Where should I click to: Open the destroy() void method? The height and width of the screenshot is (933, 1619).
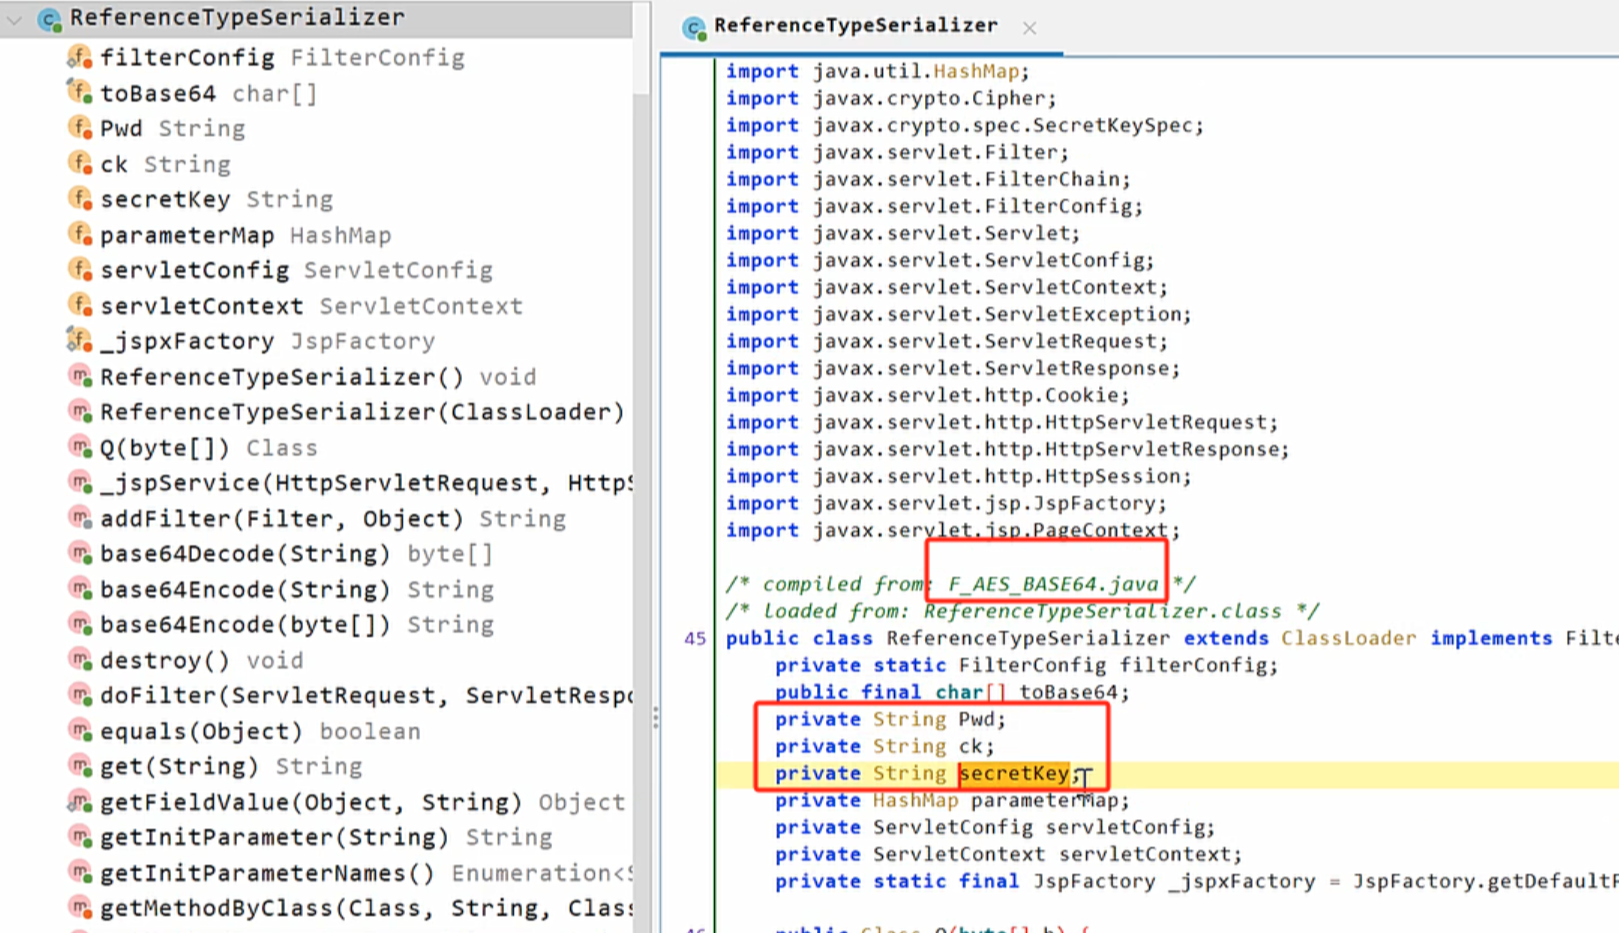point(201,660)
